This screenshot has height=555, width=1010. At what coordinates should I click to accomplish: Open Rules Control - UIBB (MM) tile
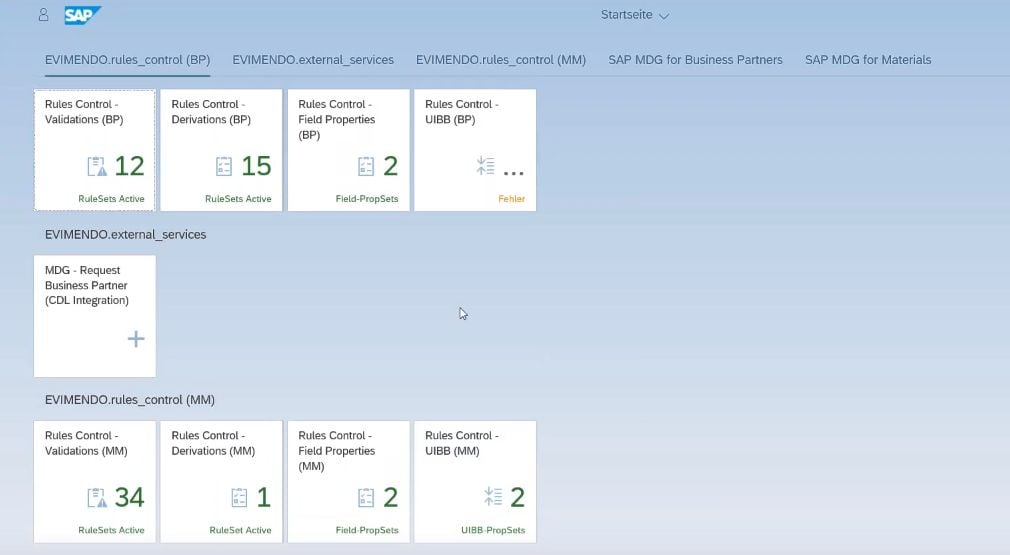[475, 482]
